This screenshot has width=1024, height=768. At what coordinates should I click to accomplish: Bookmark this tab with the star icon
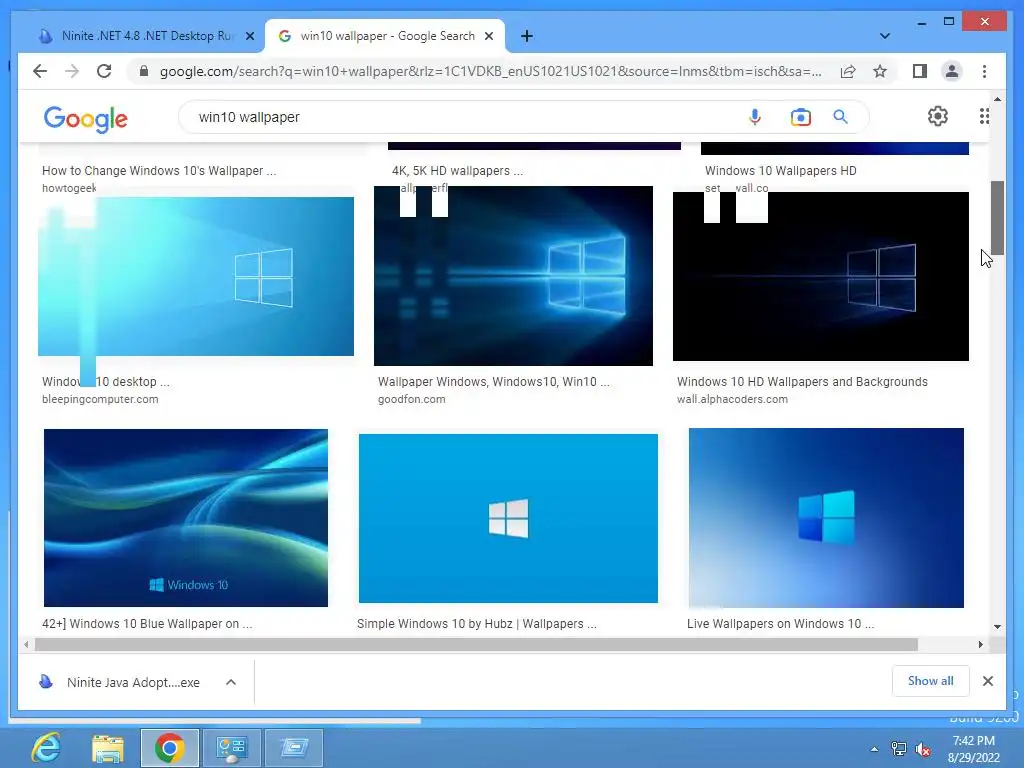coord(880,71)
